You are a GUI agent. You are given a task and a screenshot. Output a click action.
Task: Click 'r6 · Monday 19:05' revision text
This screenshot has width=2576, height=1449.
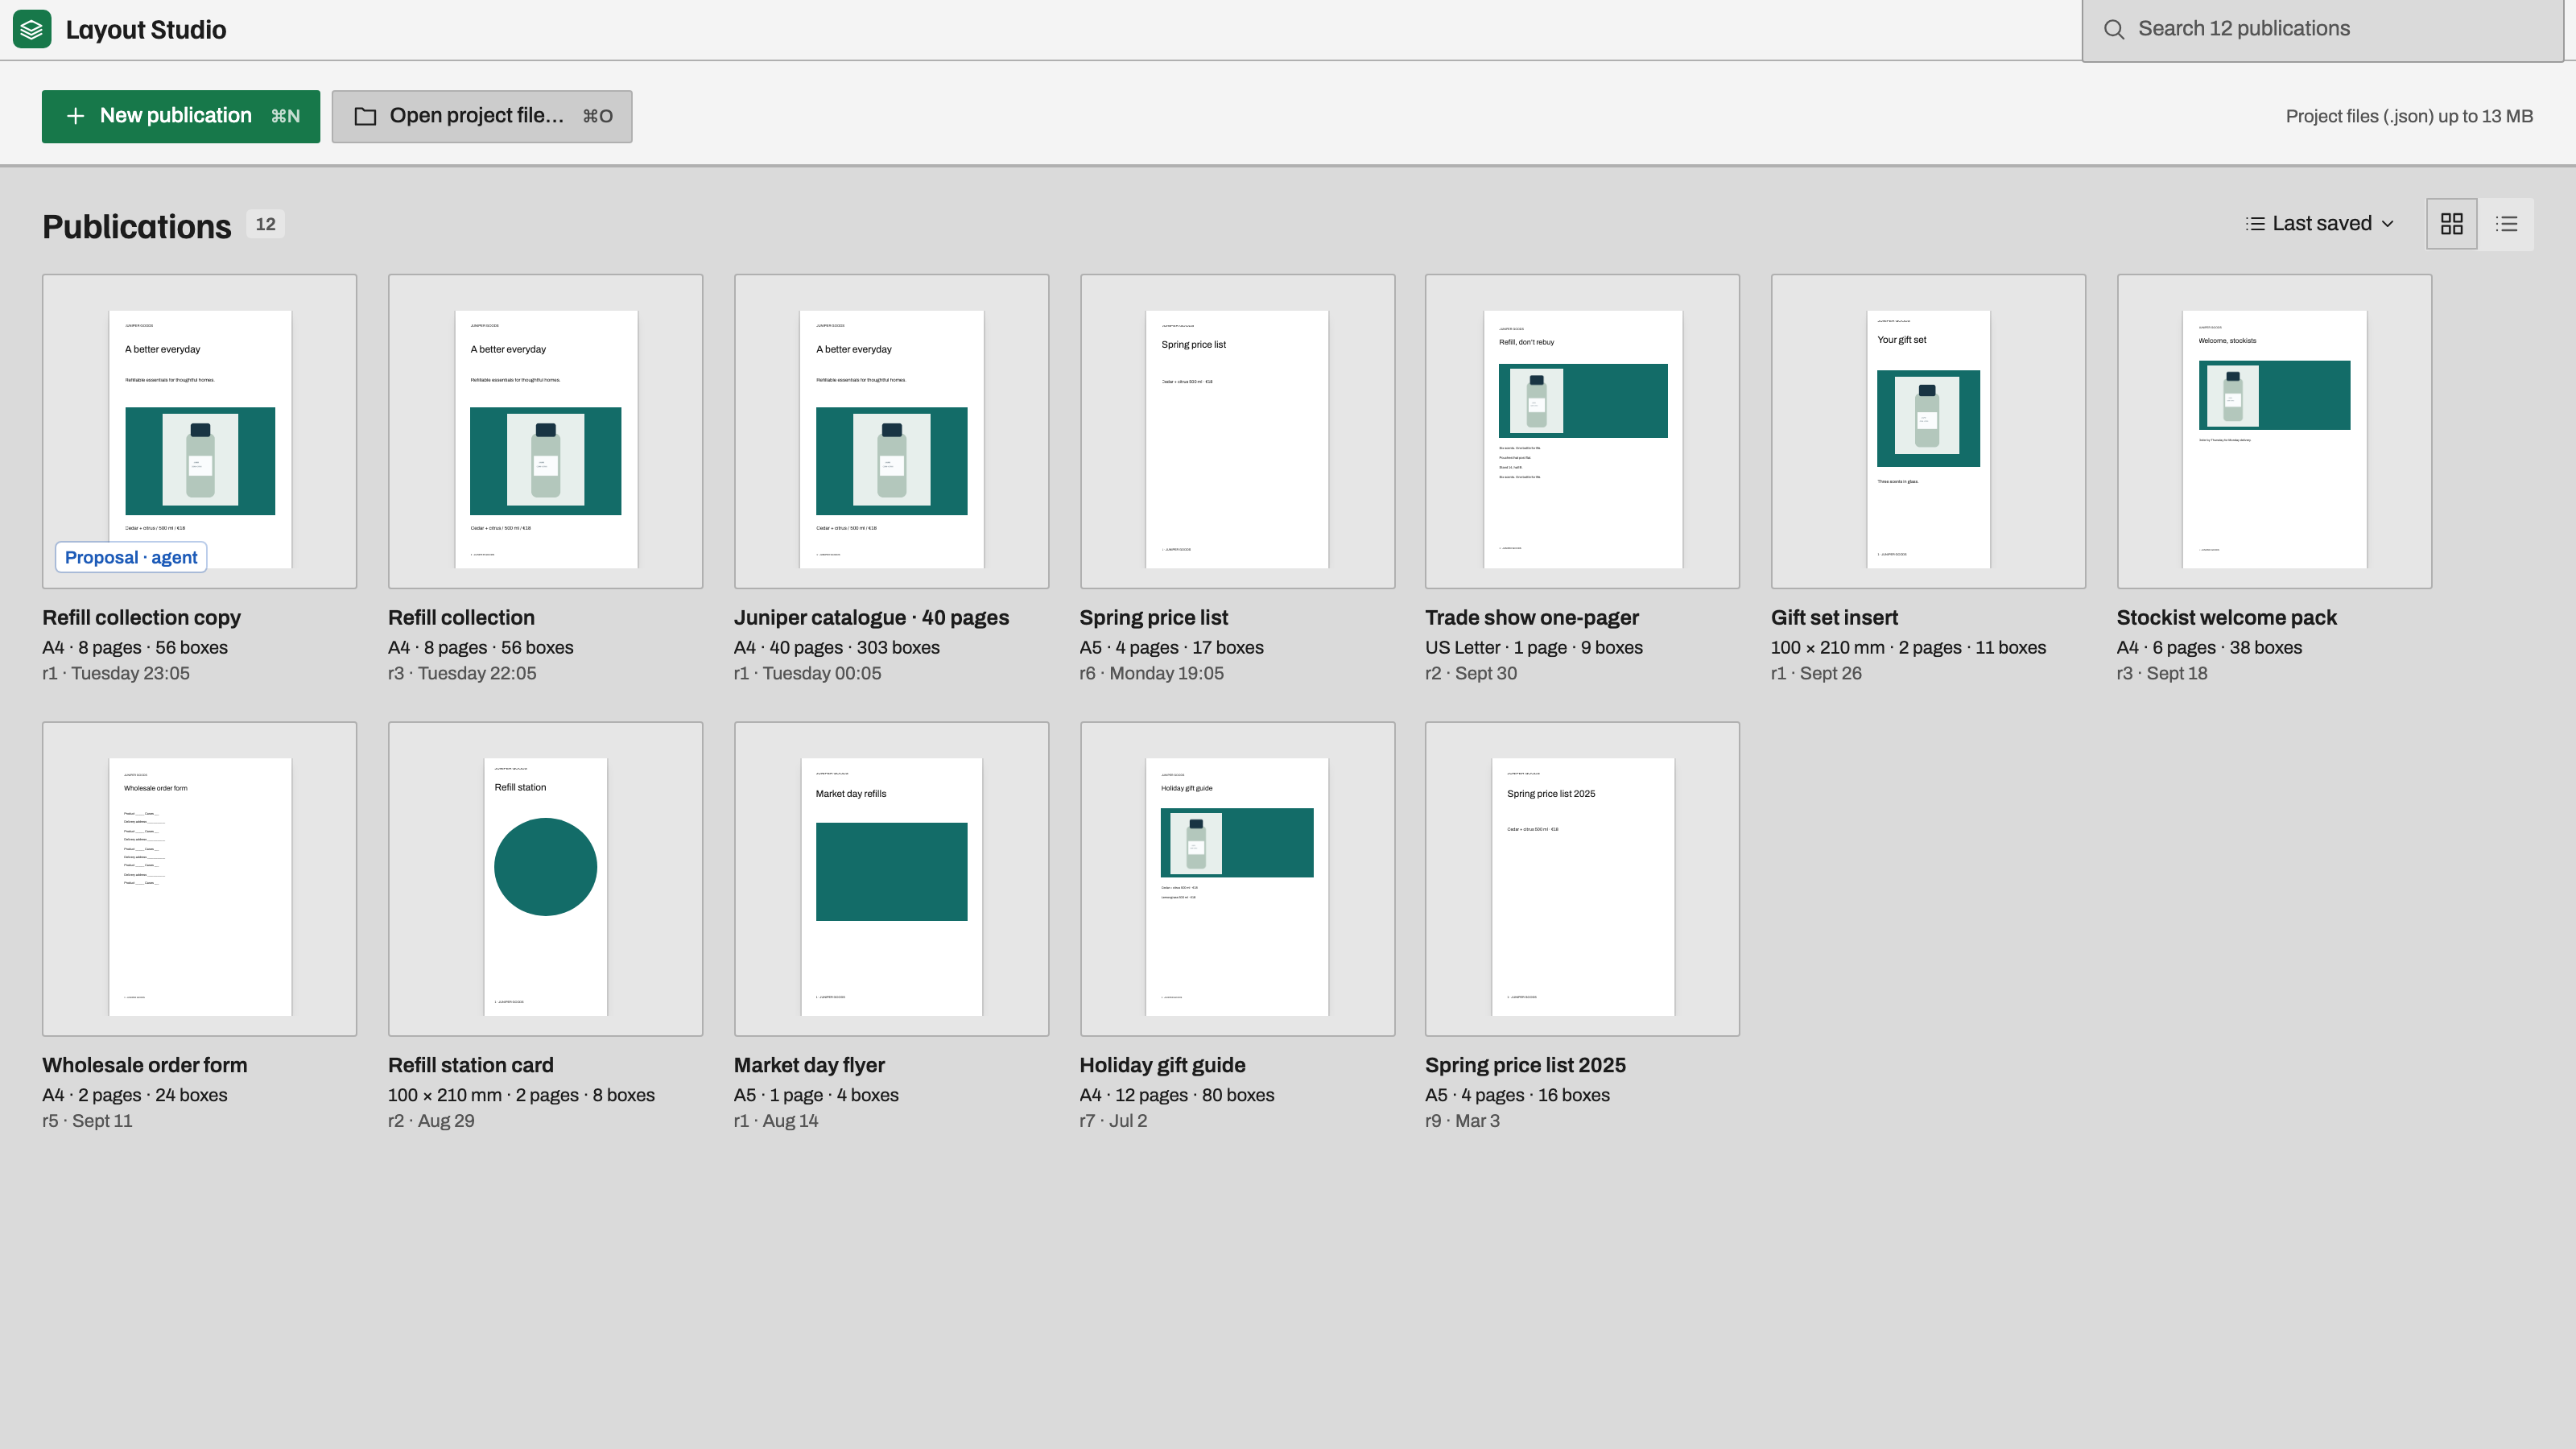click(1151, 673)
